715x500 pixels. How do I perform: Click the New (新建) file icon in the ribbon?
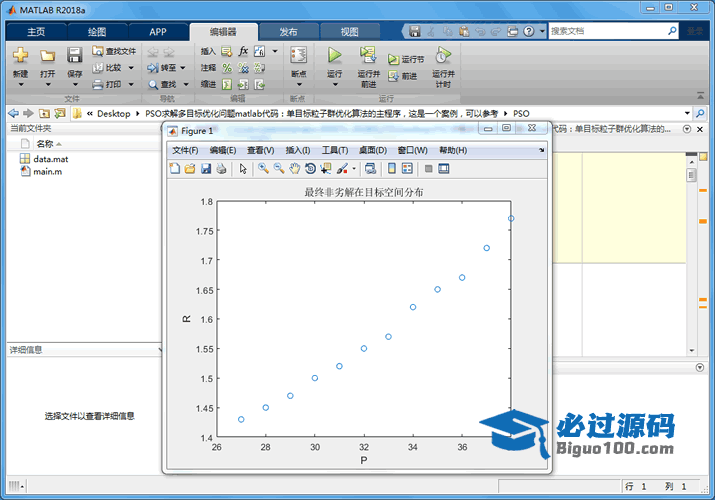pos(21,55)
